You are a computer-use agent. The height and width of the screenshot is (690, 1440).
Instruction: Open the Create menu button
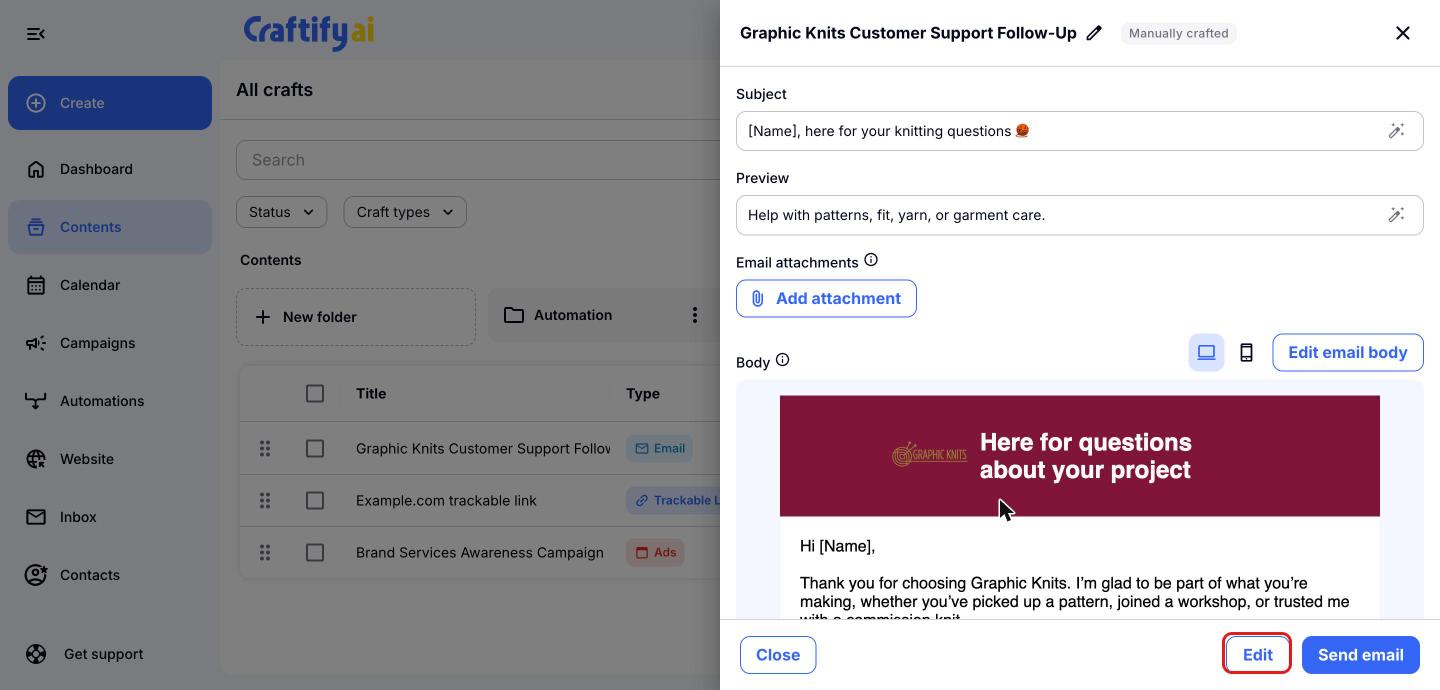click(110, 103)
